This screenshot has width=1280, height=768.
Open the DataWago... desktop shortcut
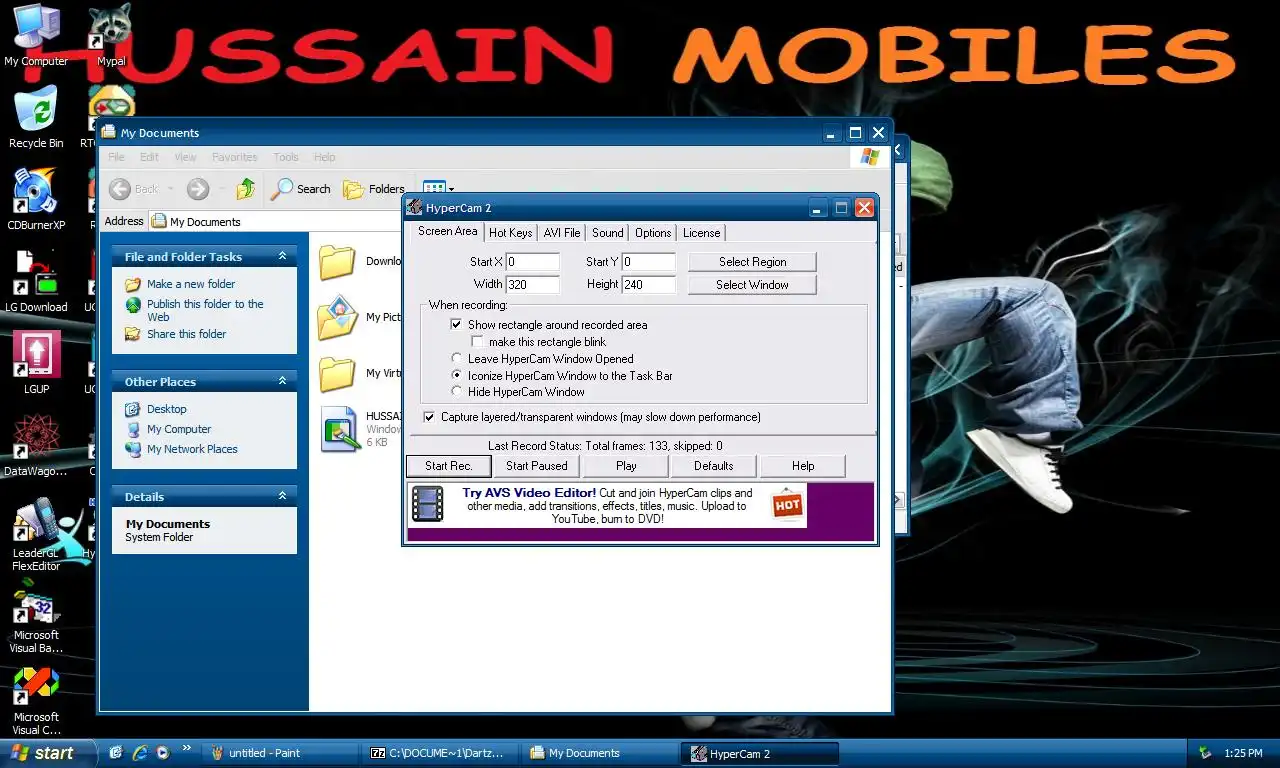(x=36, y=445)
